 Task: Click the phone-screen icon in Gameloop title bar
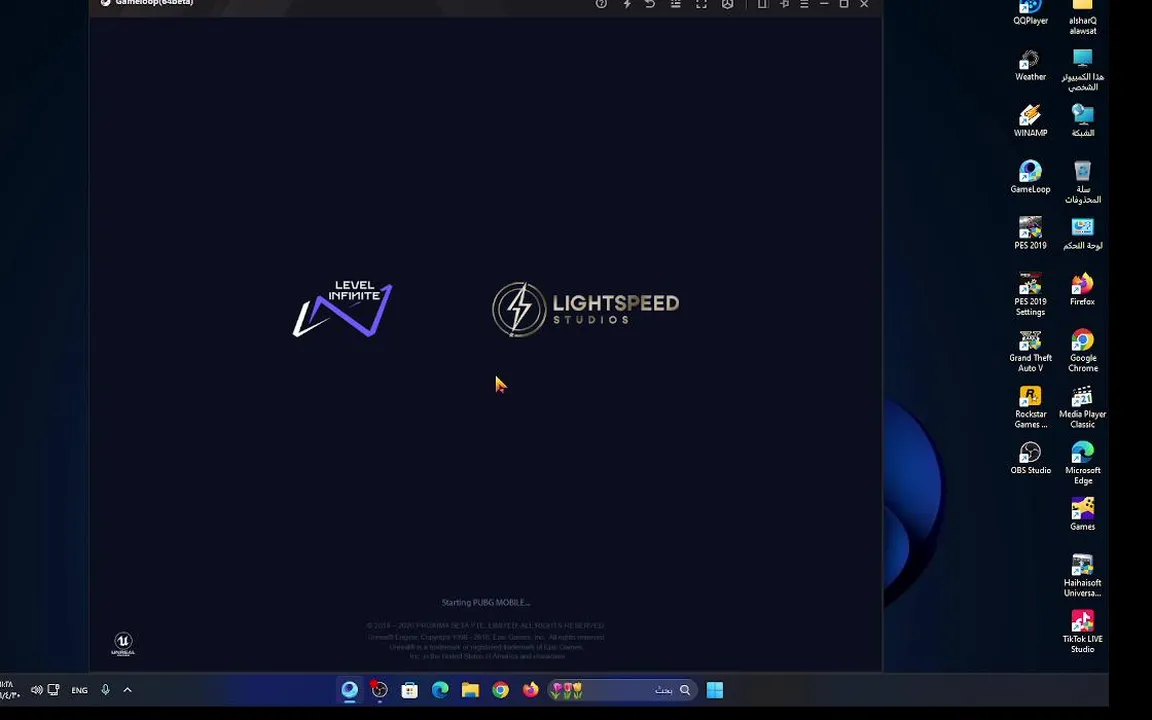pyautogui.click(x=763, y=4)
